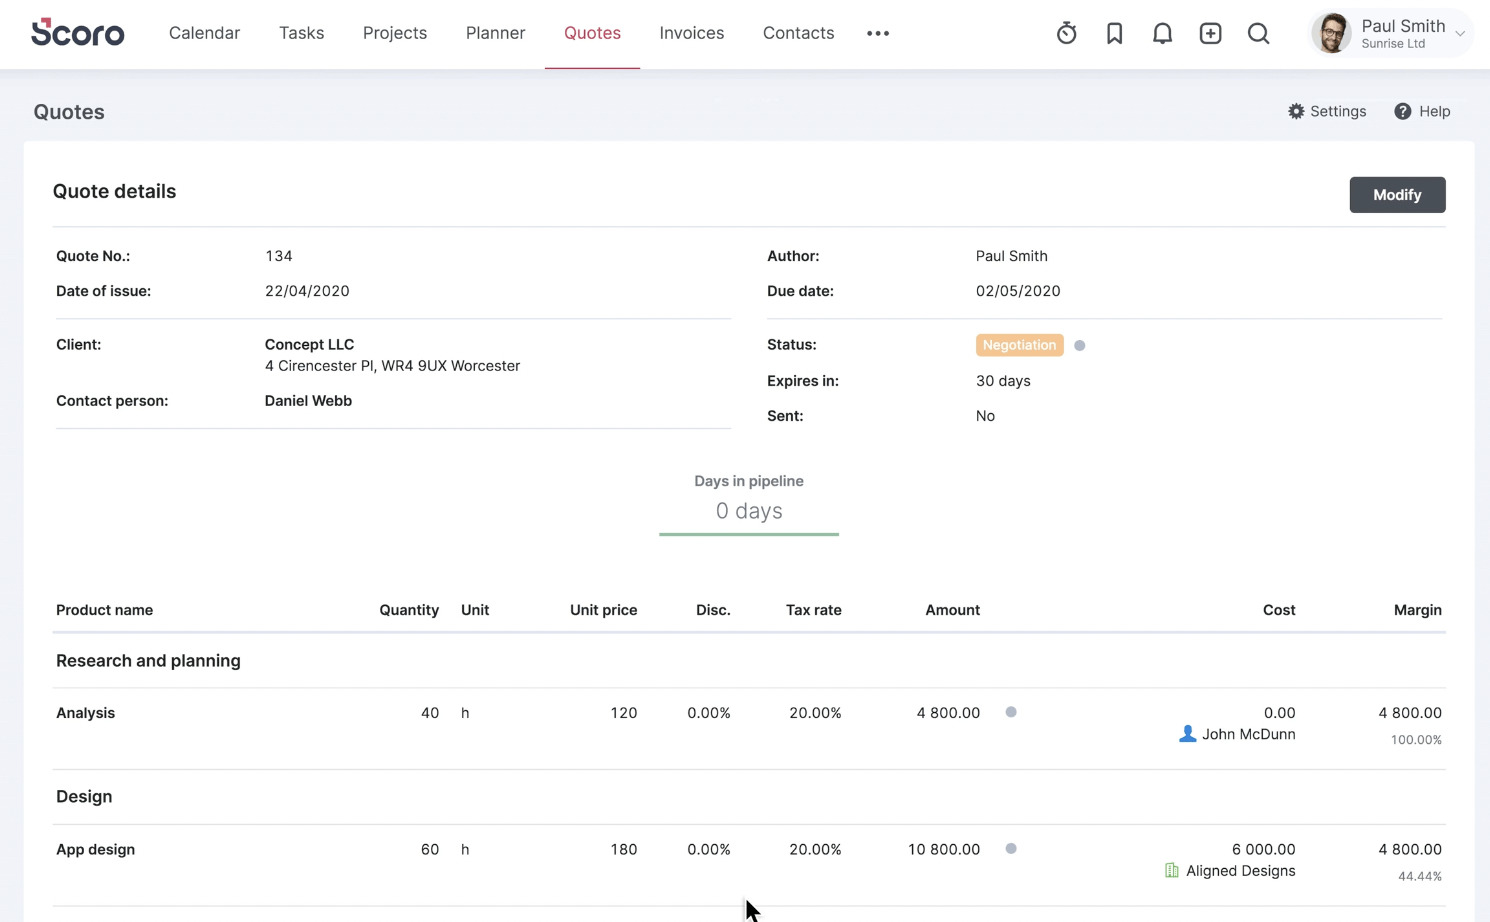The width and height of the screenshot is (1490, 922).
Task: Click the Aligned Designs company icon
Action: [x=1172, y=871]
